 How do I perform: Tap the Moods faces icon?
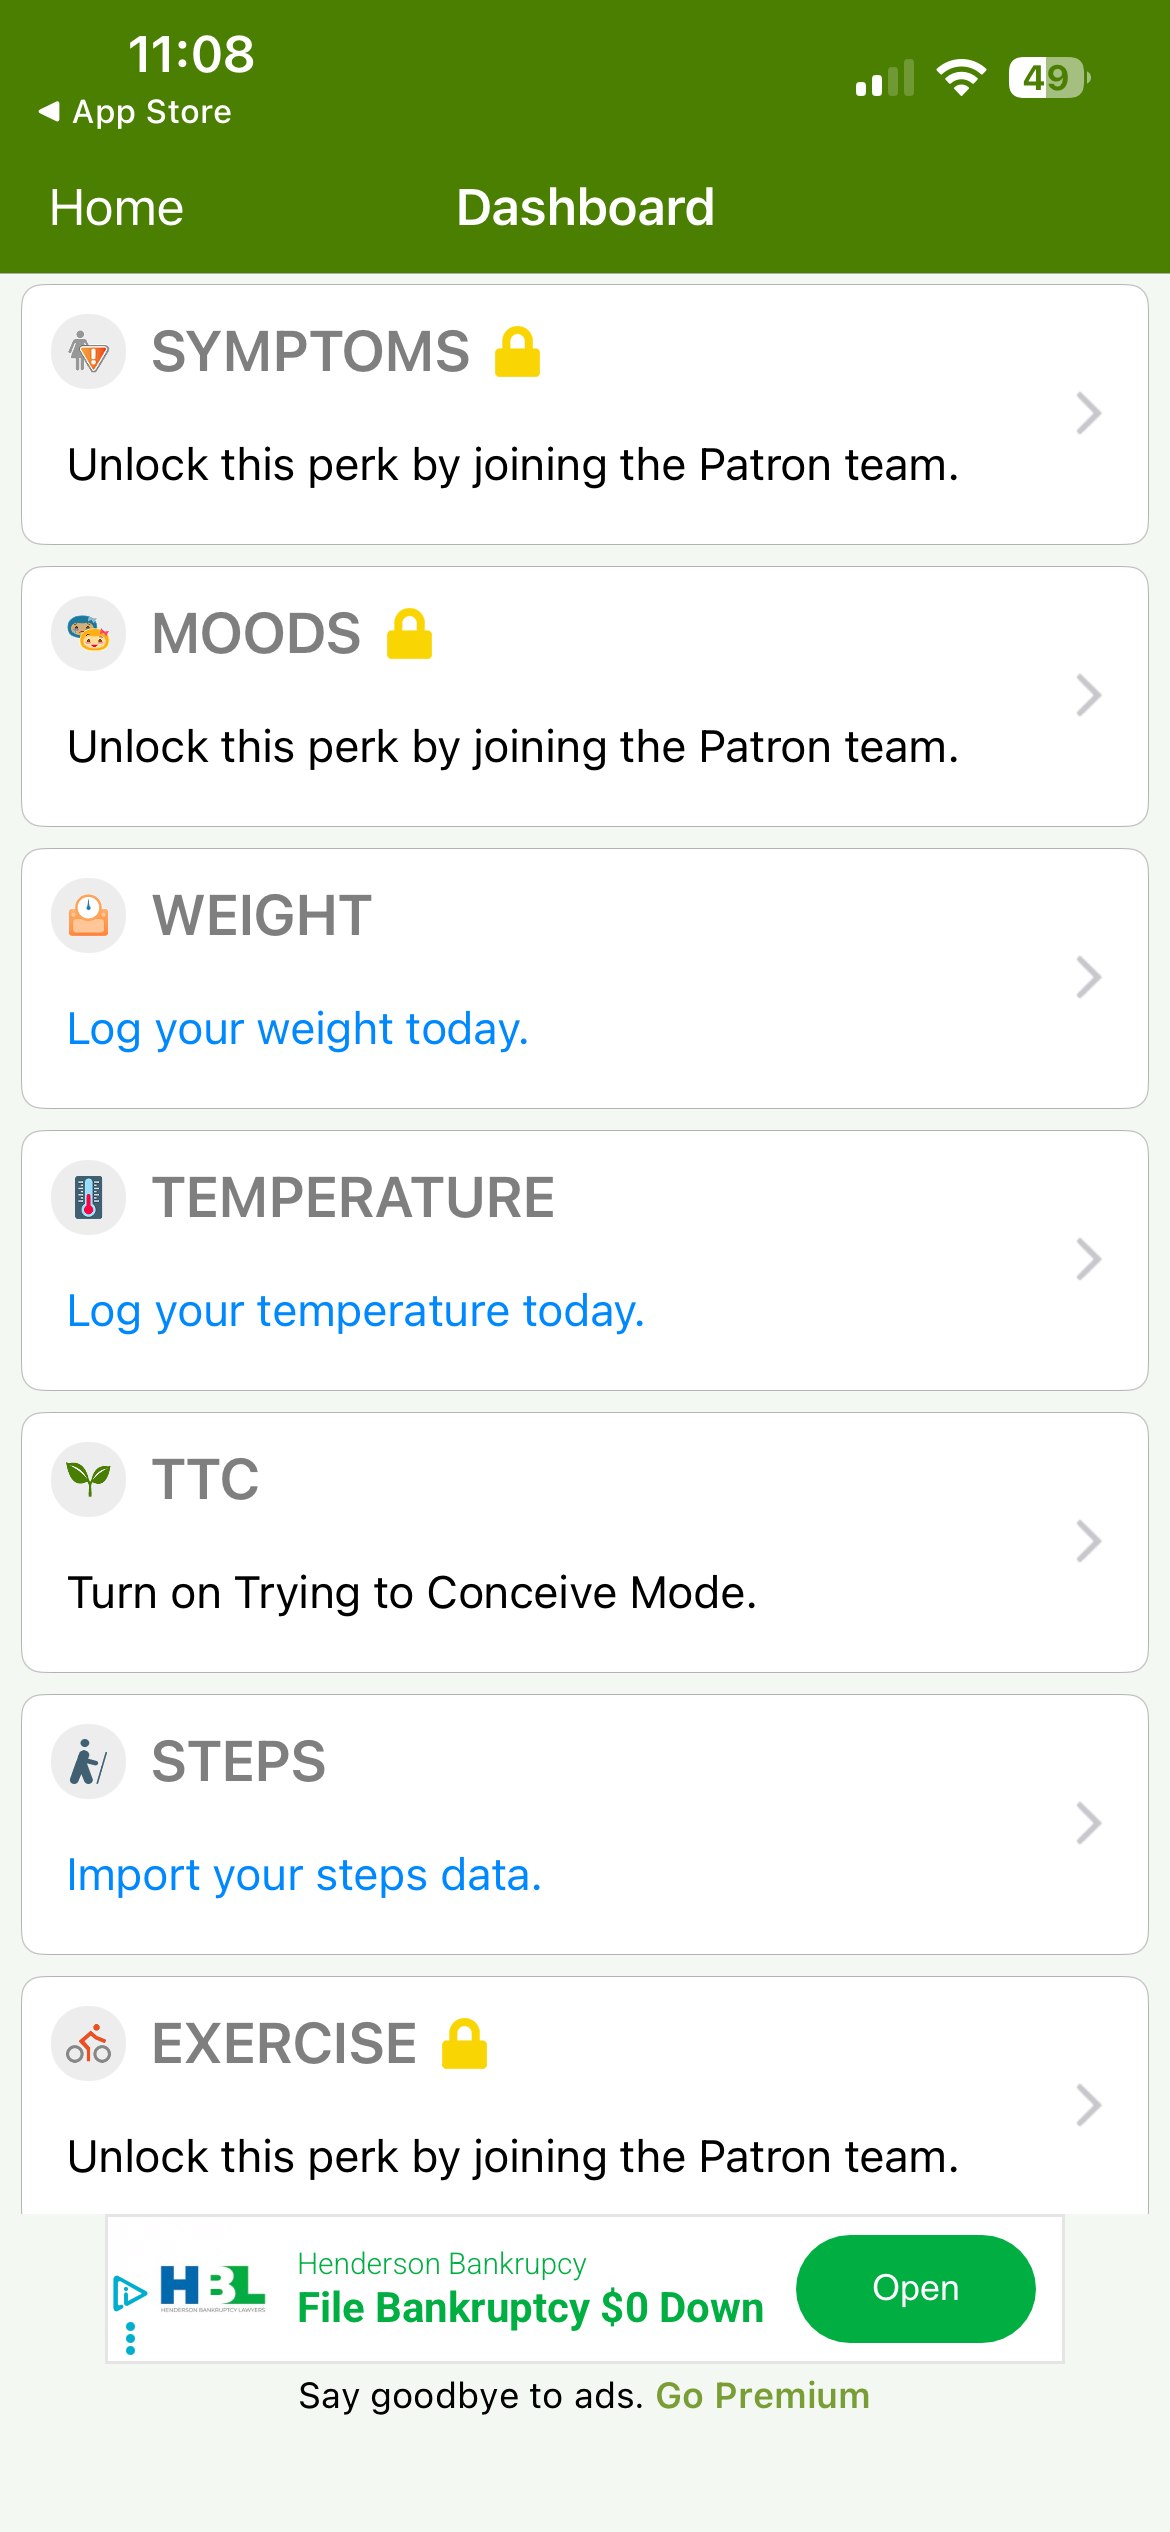tap(88, 634)
